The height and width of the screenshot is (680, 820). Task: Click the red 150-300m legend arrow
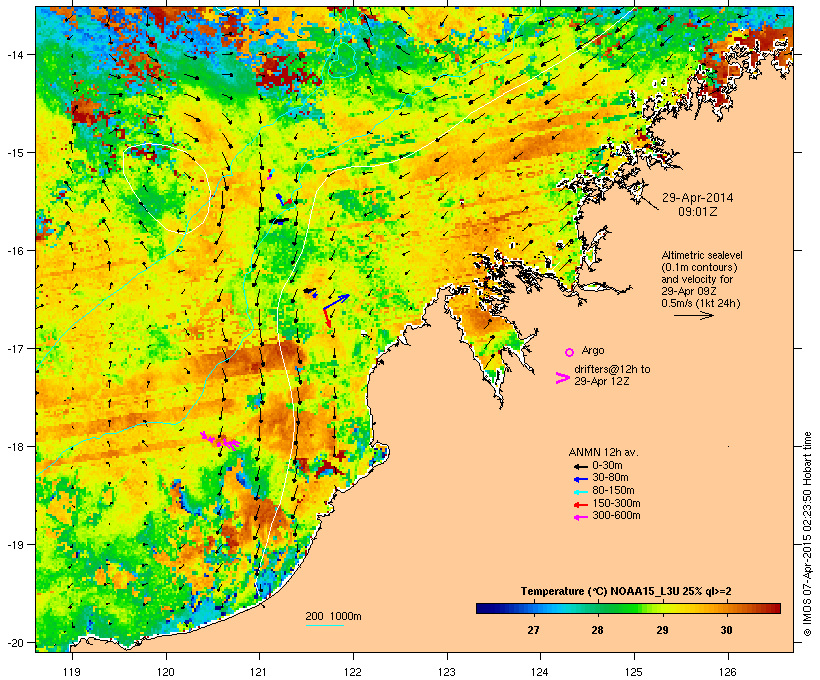click(x=580, y=505)
